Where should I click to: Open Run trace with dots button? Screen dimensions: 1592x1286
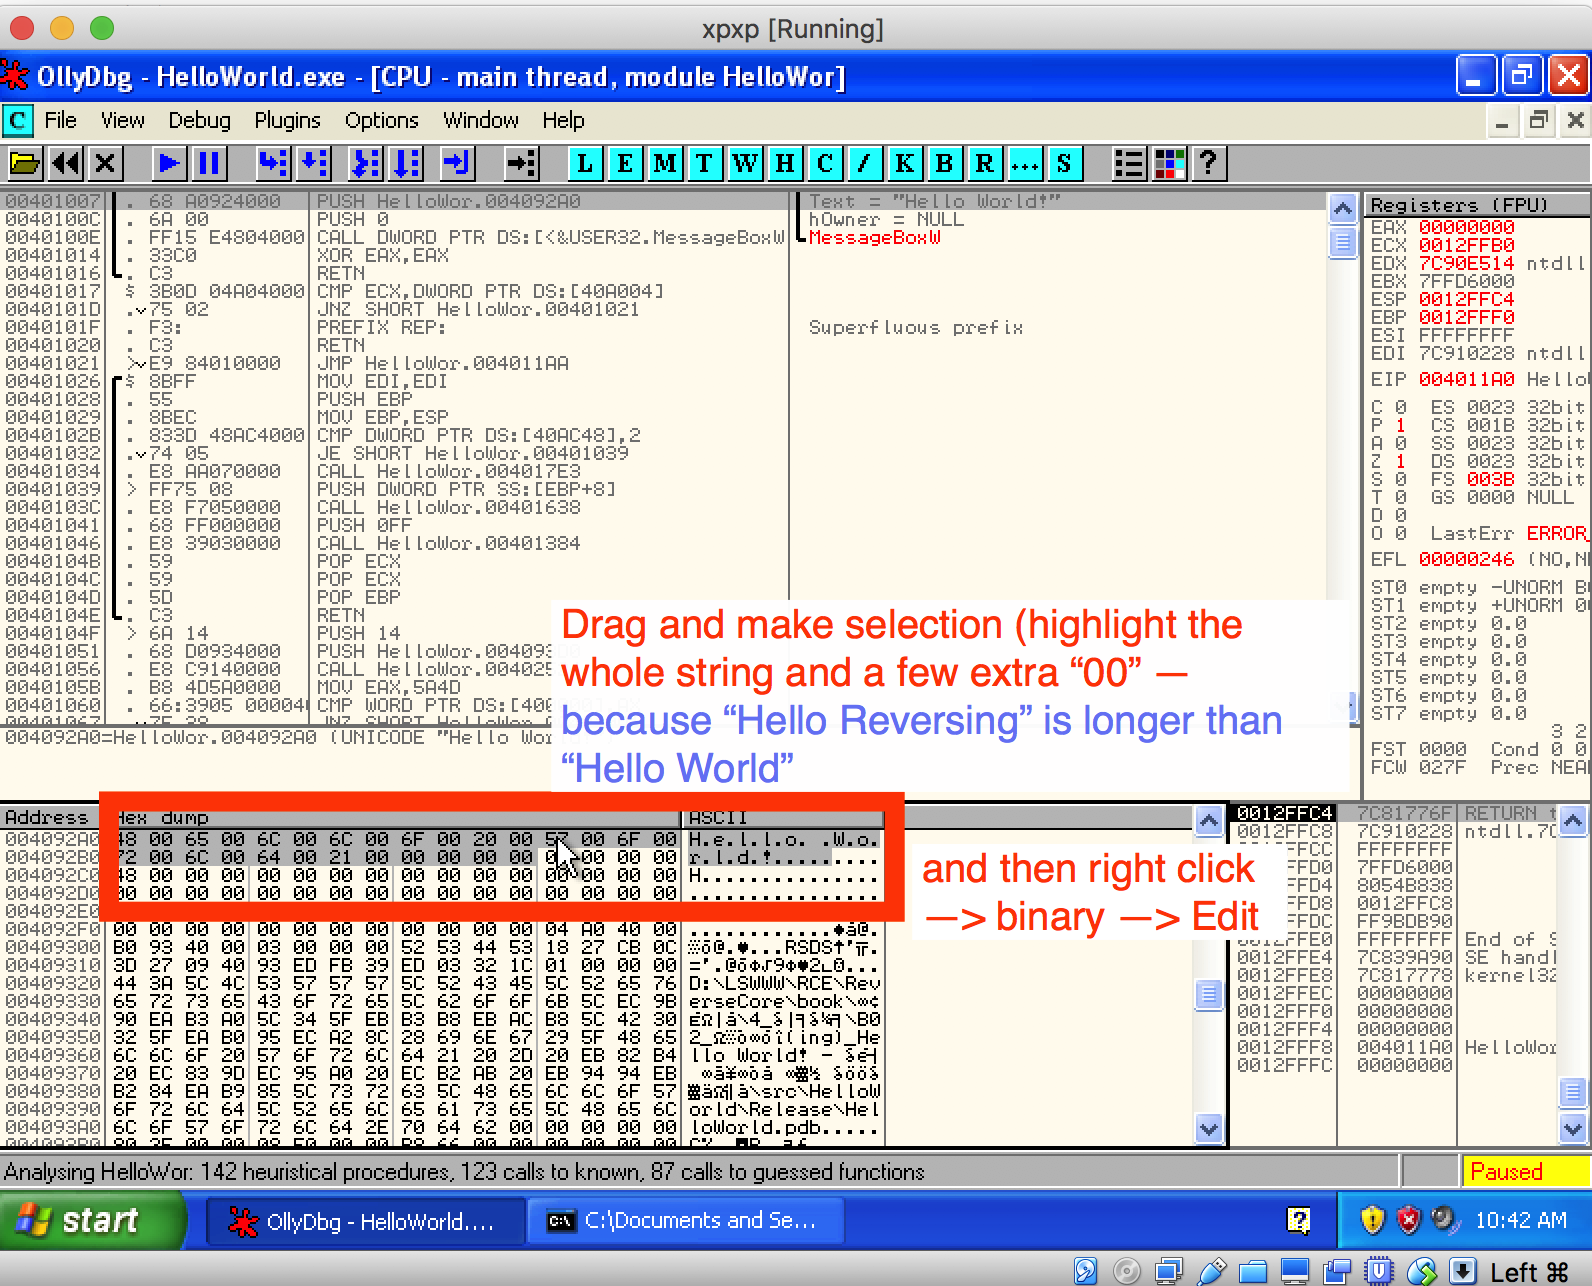click(x=1025, y=163)
